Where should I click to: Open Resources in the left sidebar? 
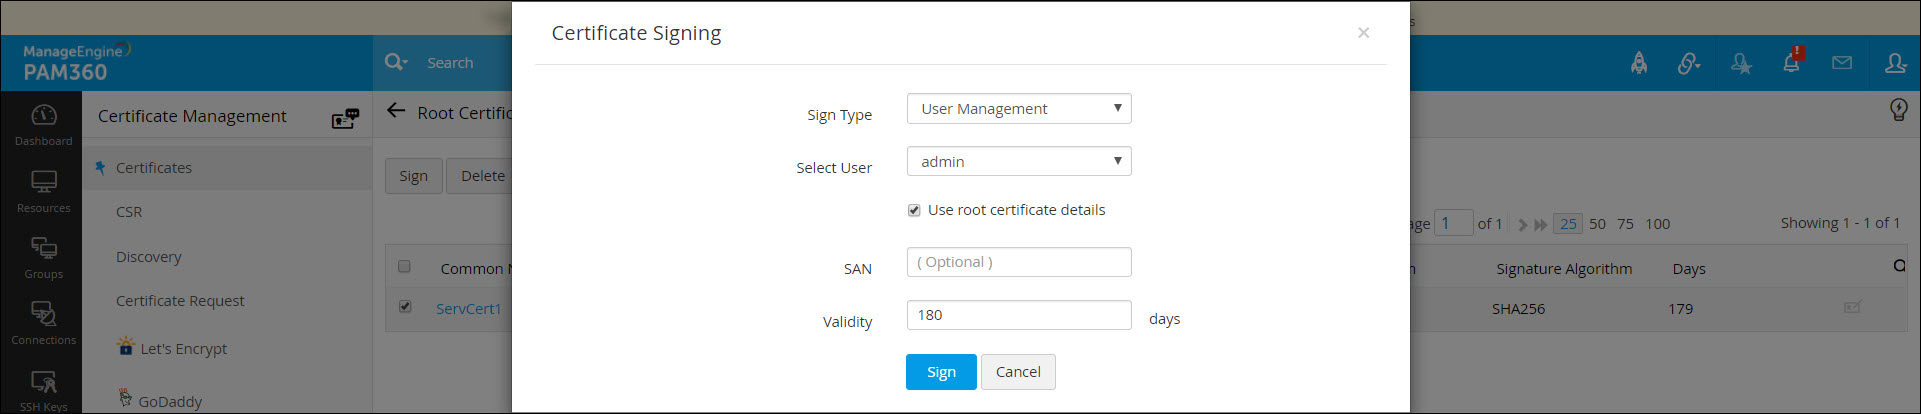point(44,190)
